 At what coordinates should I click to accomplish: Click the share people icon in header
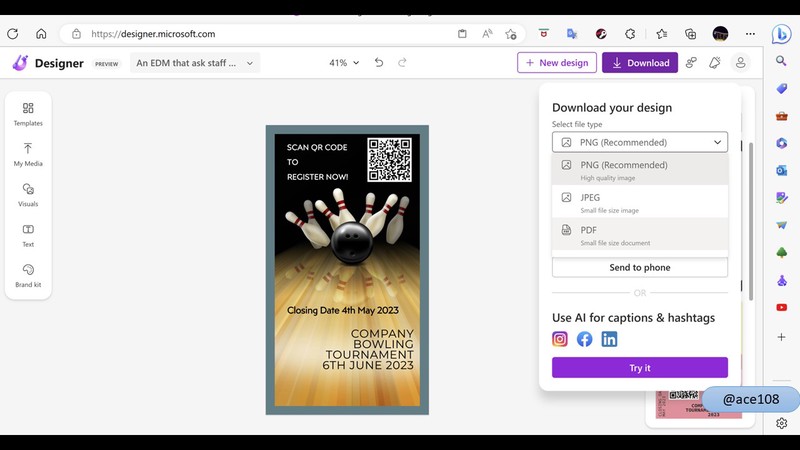click(691, 62)
